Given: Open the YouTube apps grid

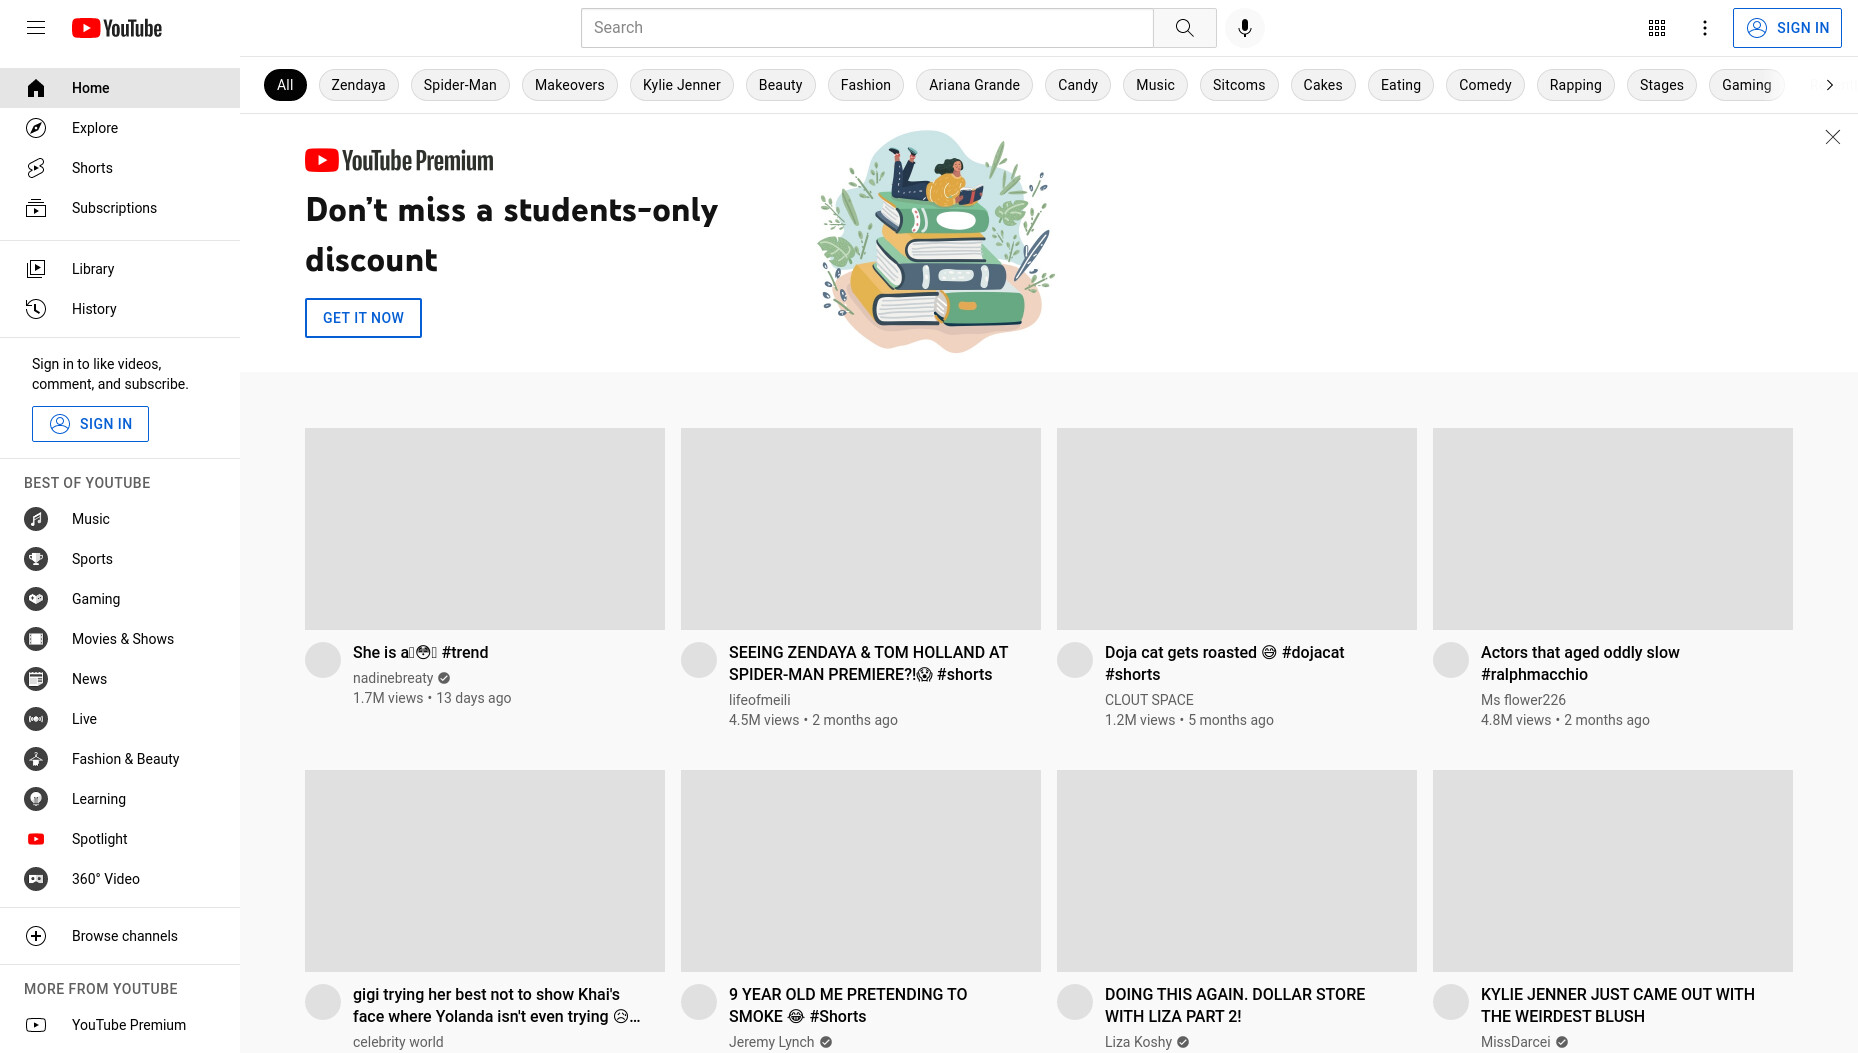Looking at the screenshot, I should 1657,28.
